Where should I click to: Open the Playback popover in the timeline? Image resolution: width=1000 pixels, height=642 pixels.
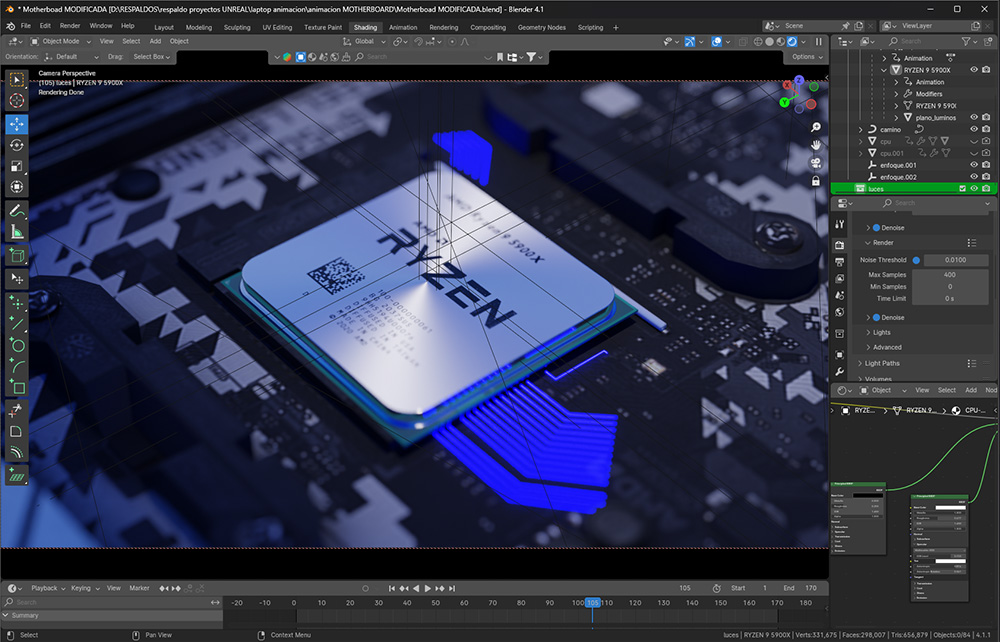click(44, 588)
